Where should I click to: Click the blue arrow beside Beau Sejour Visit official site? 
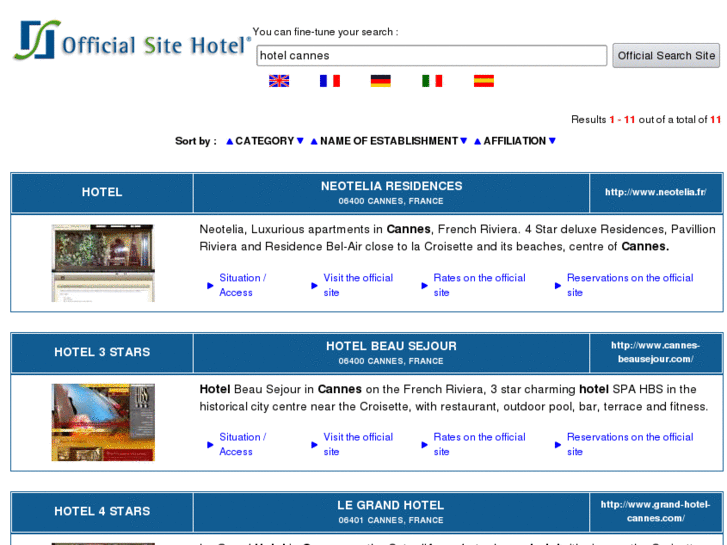[x=314, y=445]
